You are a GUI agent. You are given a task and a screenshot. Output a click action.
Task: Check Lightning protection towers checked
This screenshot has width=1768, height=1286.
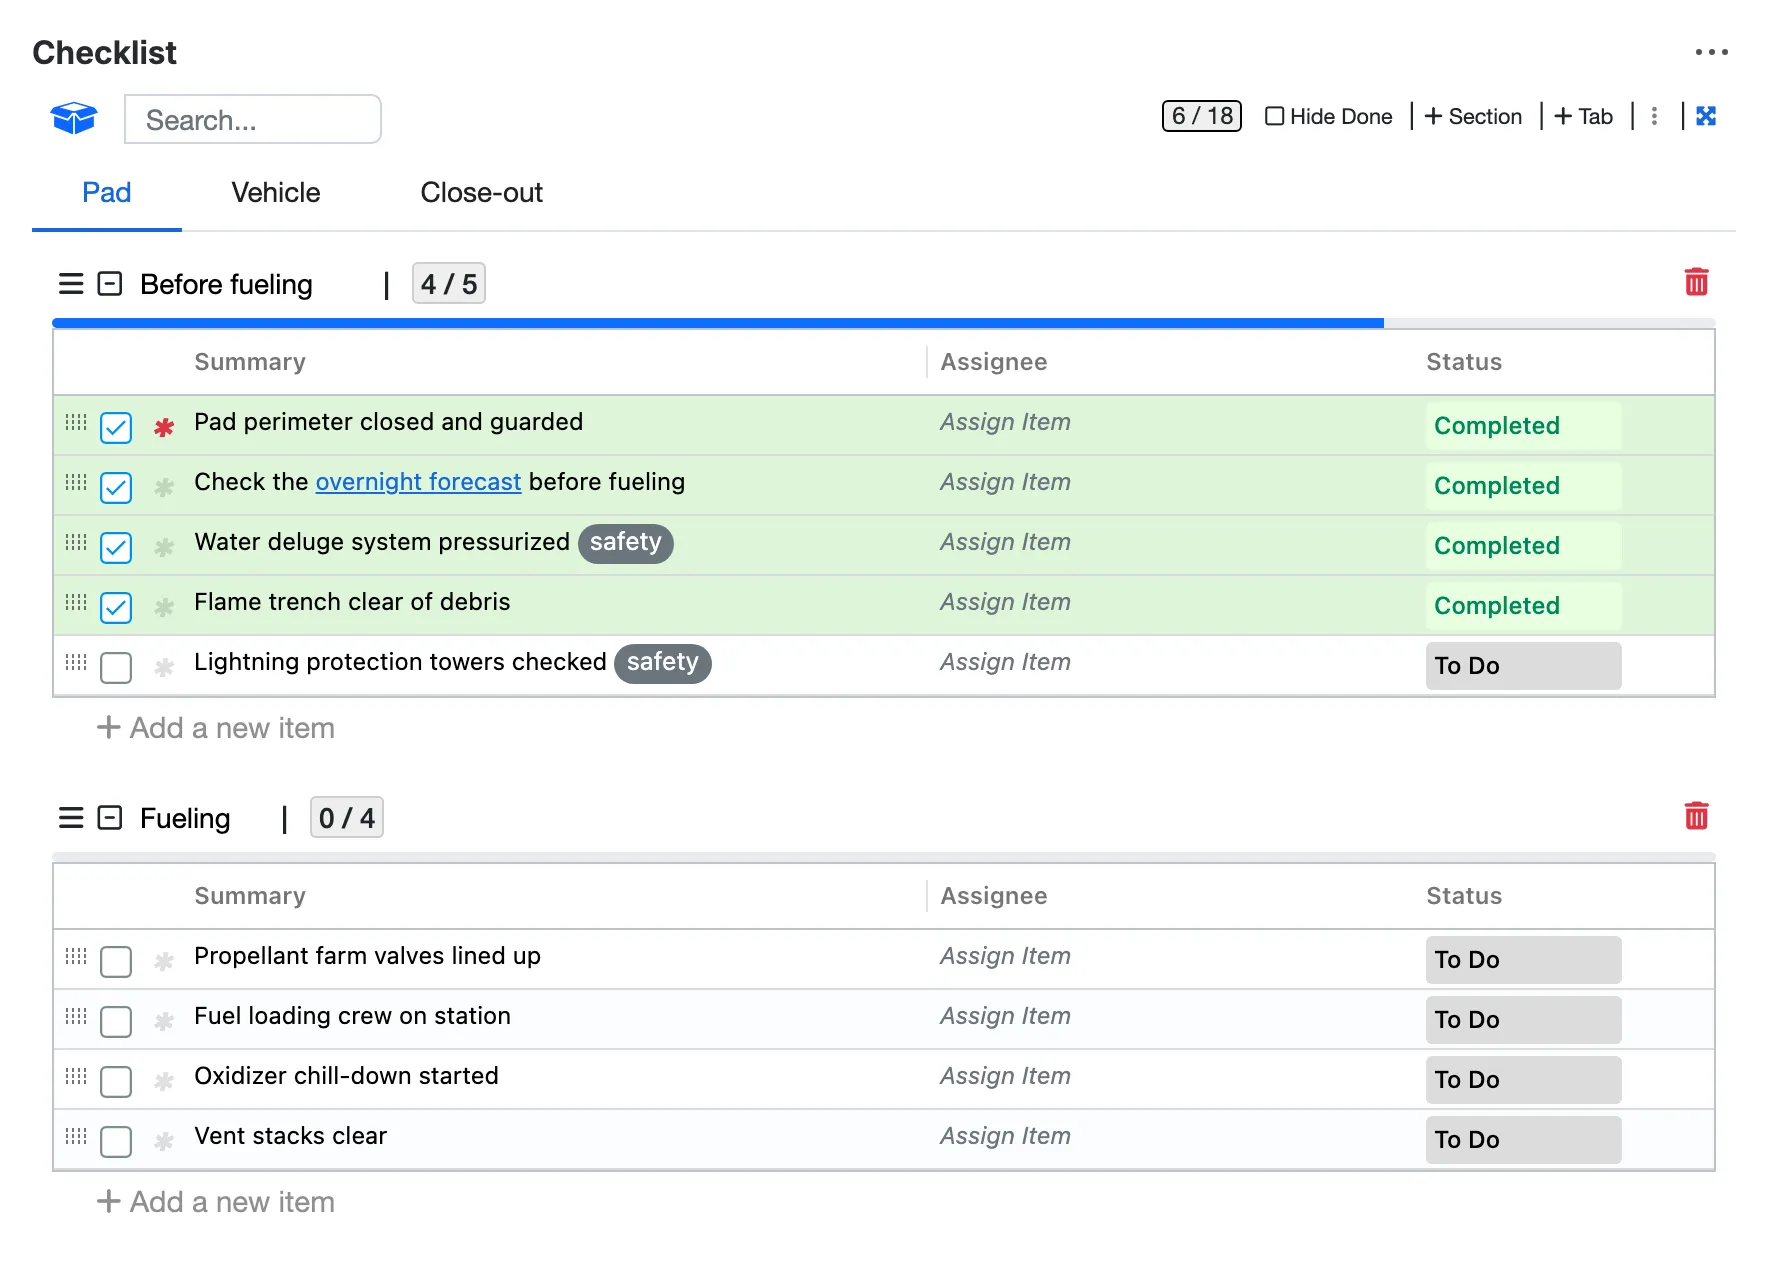coord(116,668)
